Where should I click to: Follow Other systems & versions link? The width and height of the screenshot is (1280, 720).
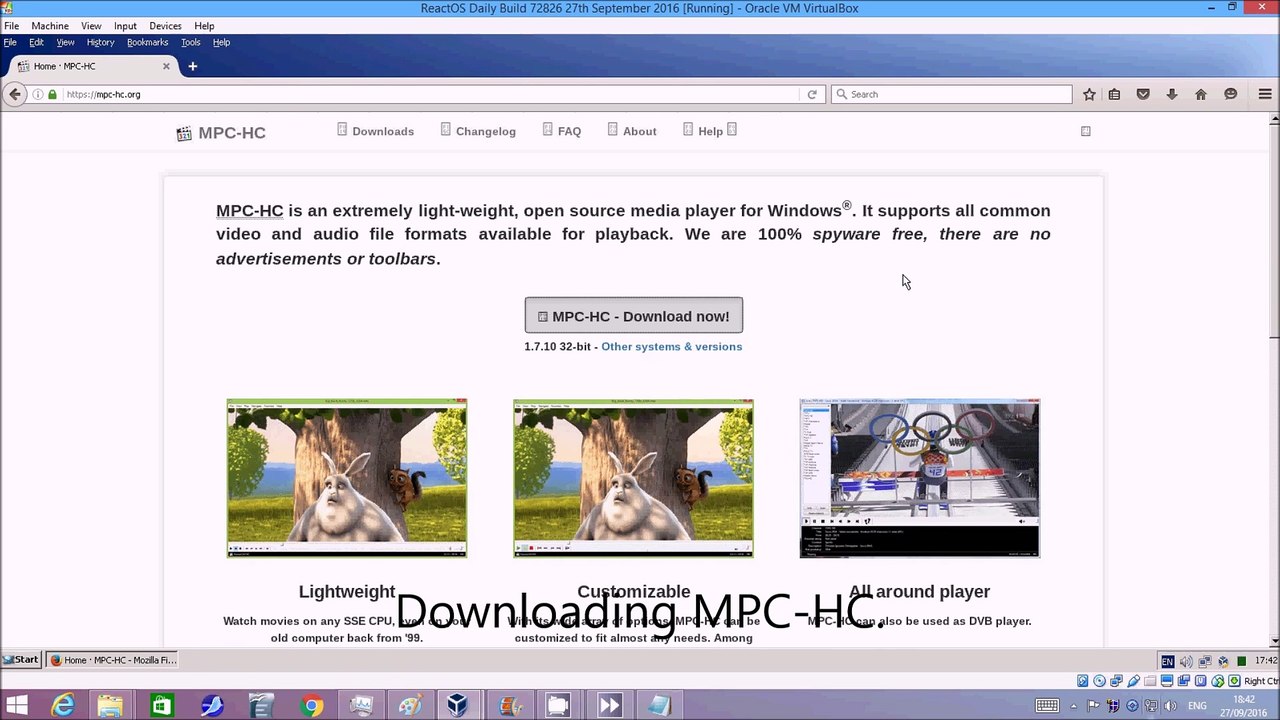pyautogui.click(x=672, y=347)
